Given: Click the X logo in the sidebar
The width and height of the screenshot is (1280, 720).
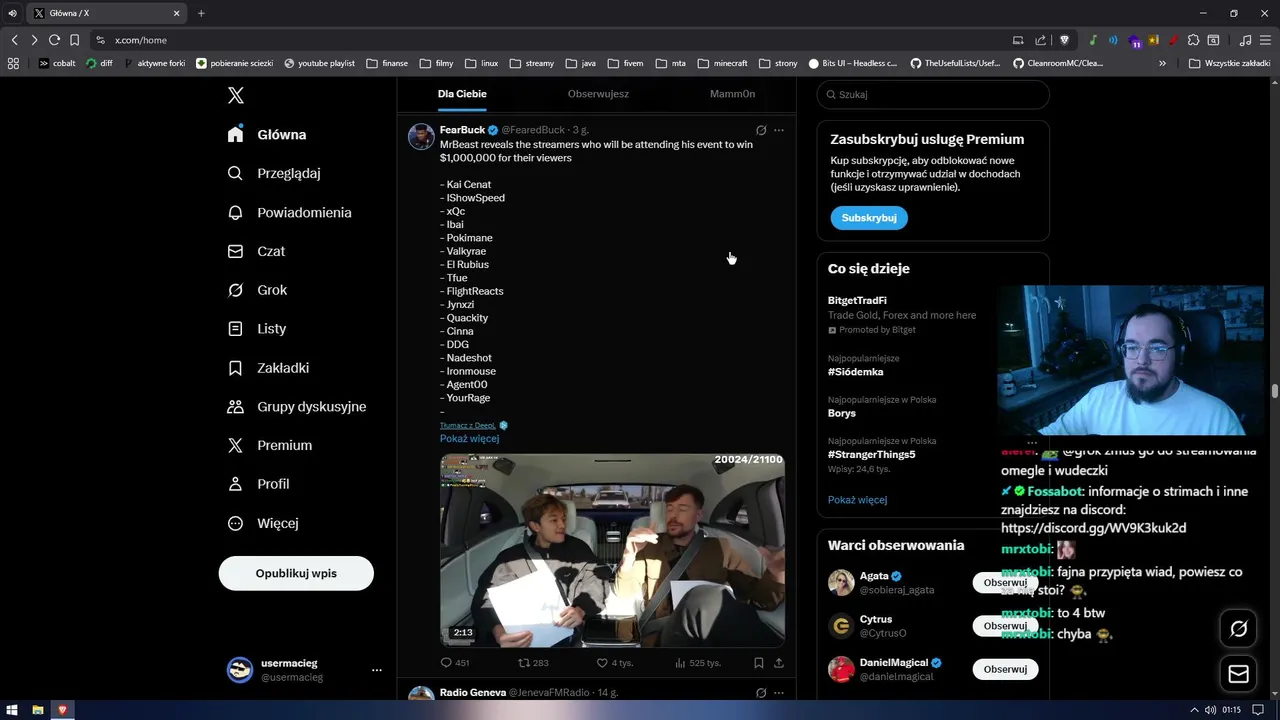Looking at the screenshot, I should click(236, 95).
